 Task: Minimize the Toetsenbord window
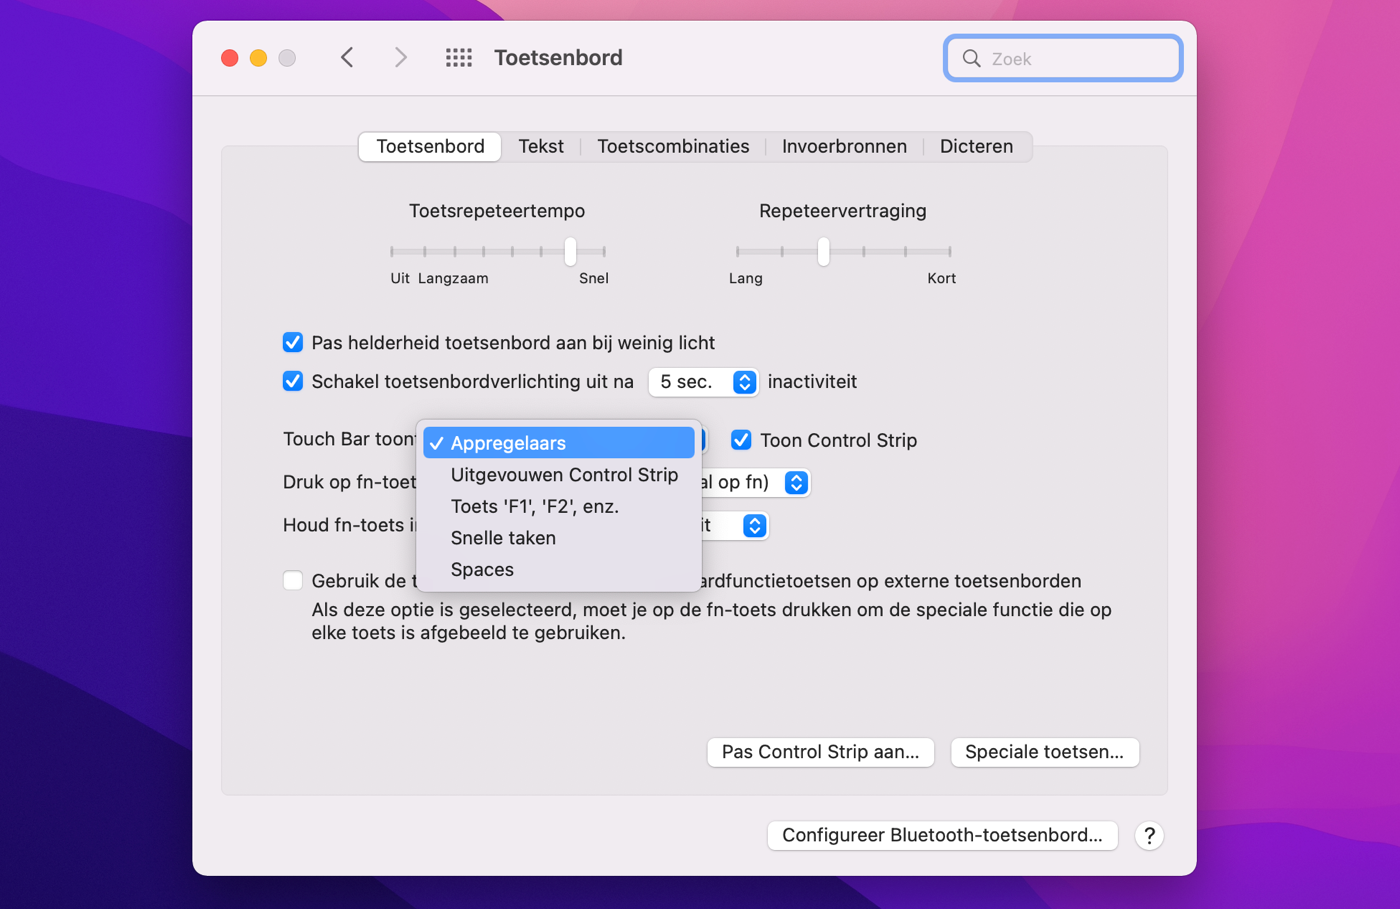(258, 58)
